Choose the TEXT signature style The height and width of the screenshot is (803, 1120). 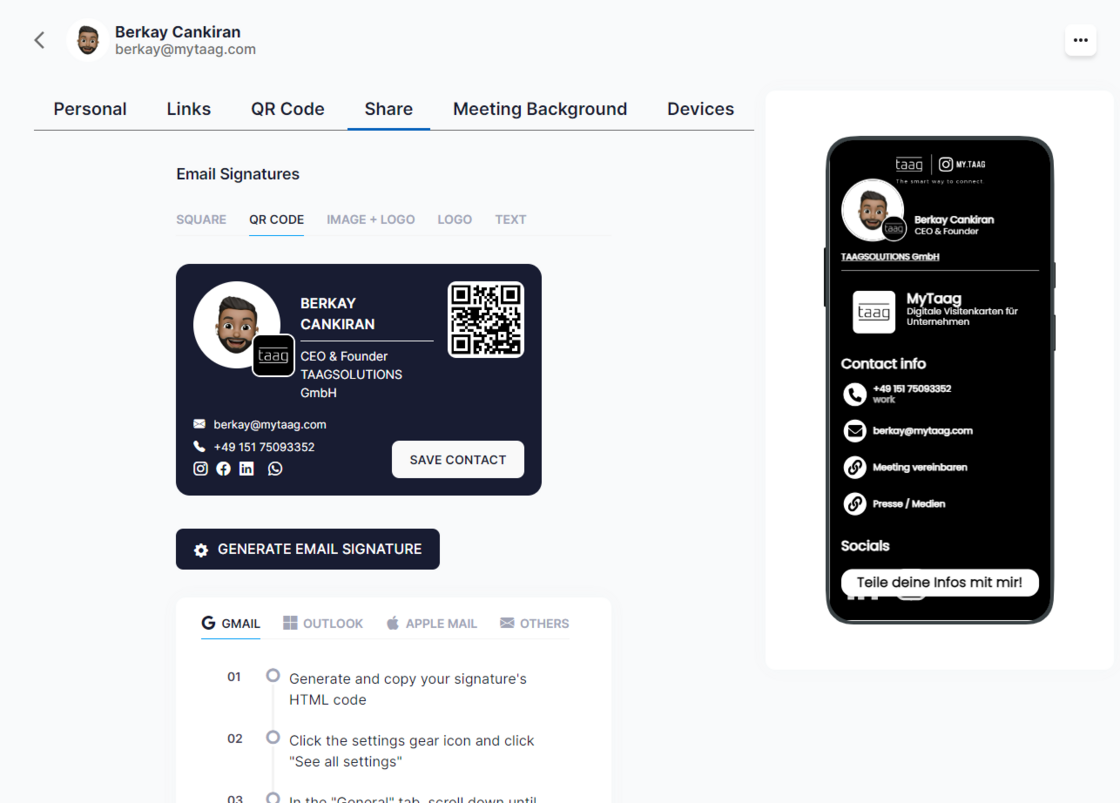[510, 219]
